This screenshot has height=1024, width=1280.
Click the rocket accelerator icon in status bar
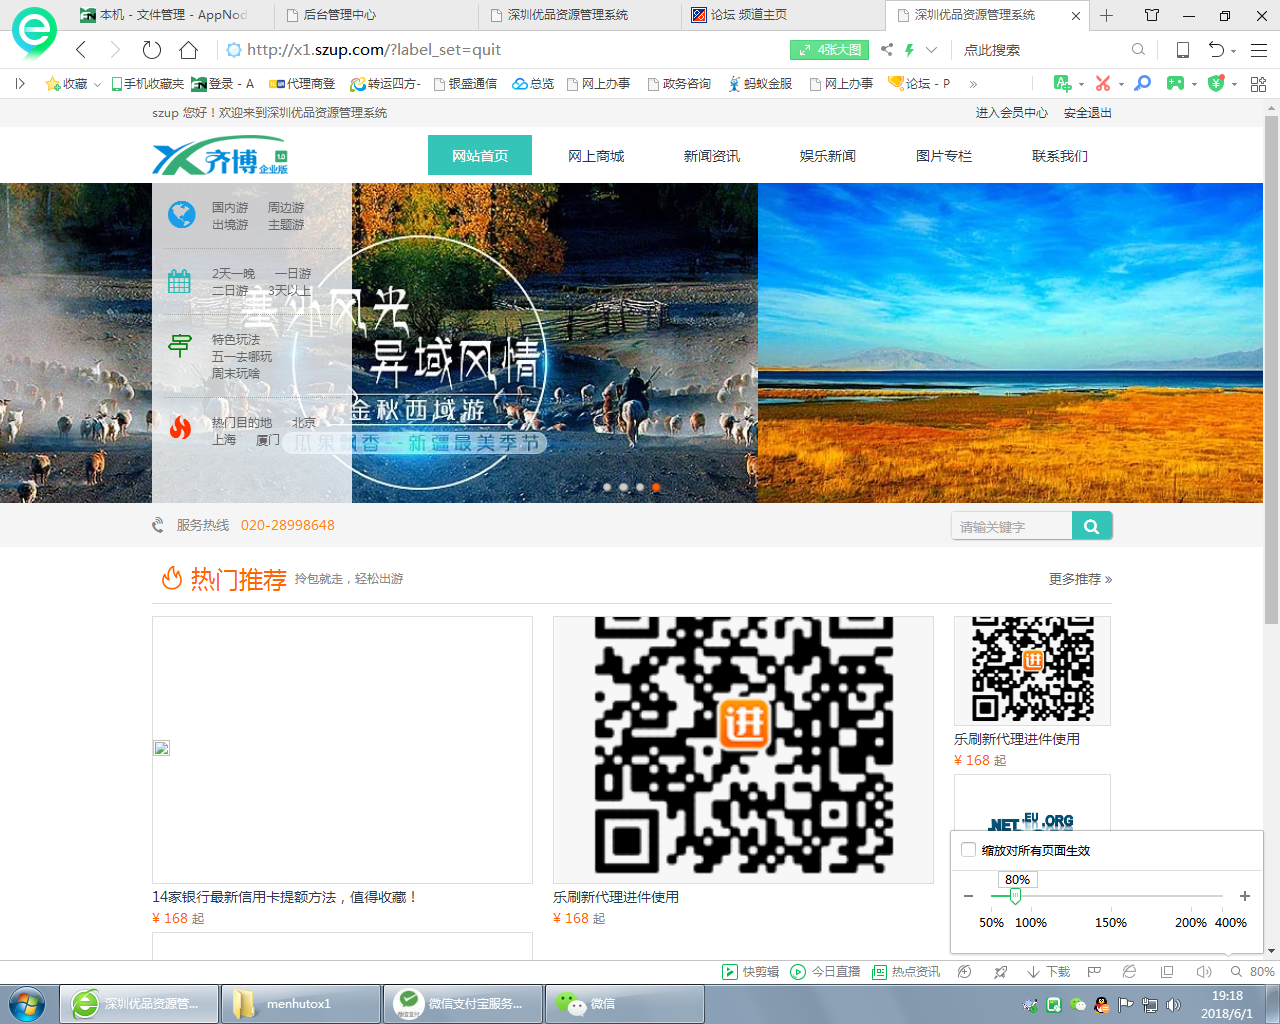[x=1001, y=972]
